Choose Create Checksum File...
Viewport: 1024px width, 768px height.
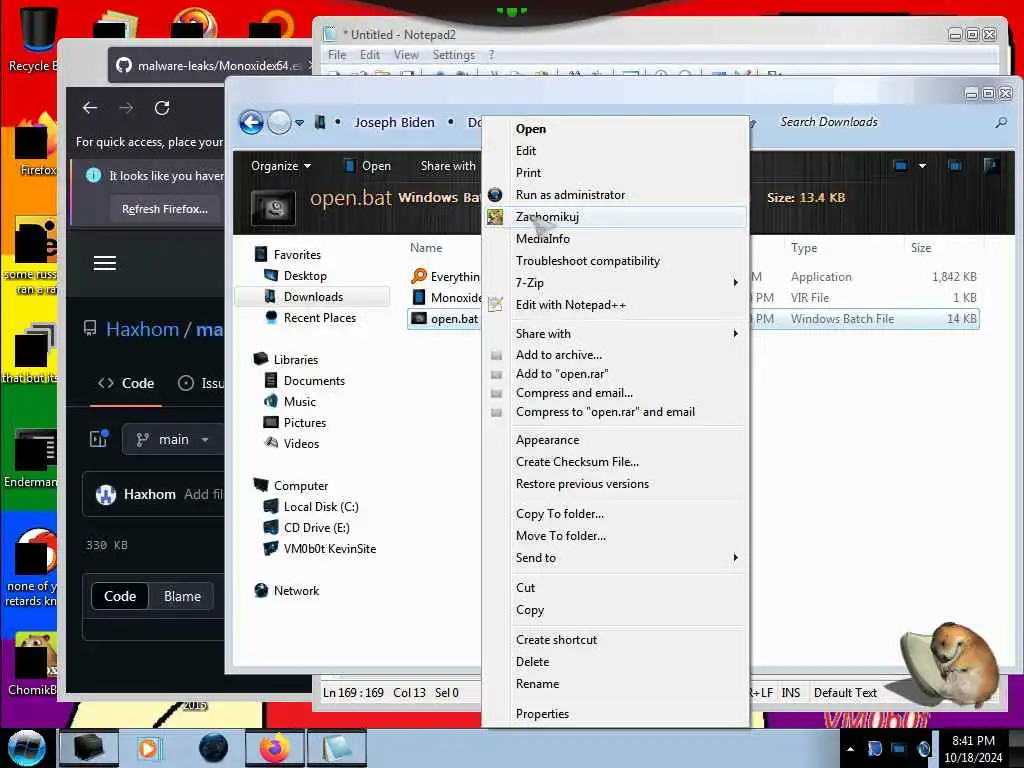[x=616, y=462]
